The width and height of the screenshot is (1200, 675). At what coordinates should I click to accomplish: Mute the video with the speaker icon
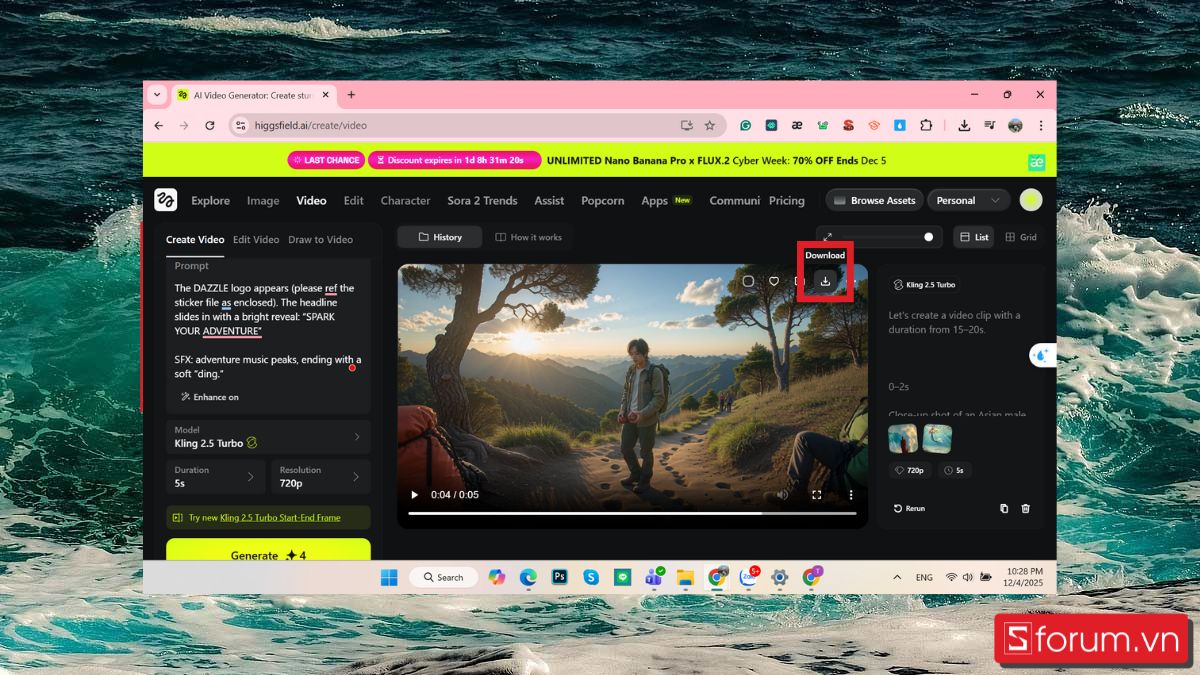click(782, 494)
